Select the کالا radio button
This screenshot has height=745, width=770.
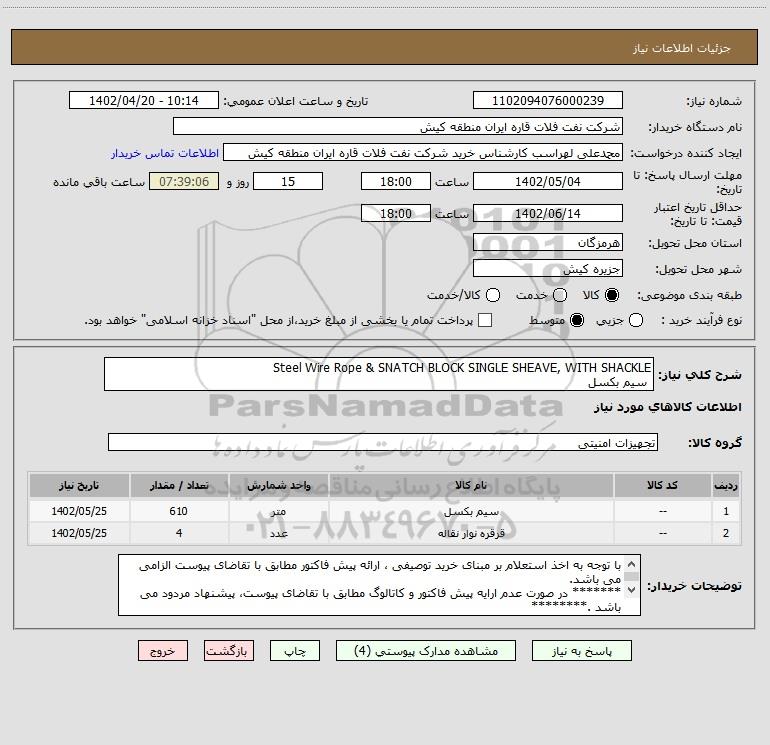coord(612,295)
